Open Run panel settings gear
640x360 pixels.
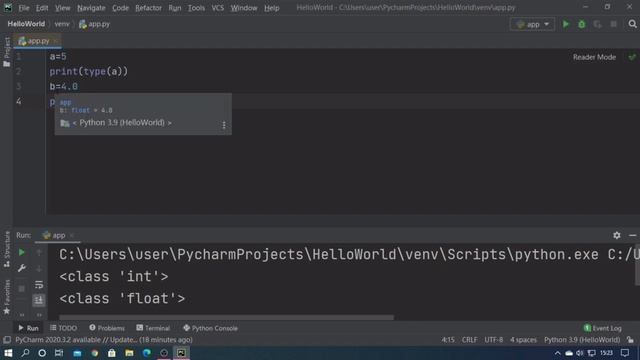[617, 235]
